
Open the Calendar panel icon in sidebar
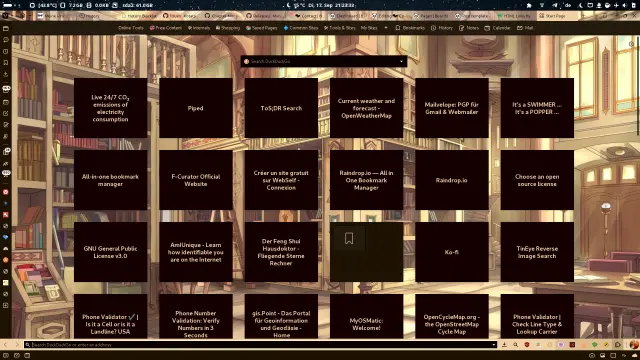pyautogui.click(x=6, y=102)
